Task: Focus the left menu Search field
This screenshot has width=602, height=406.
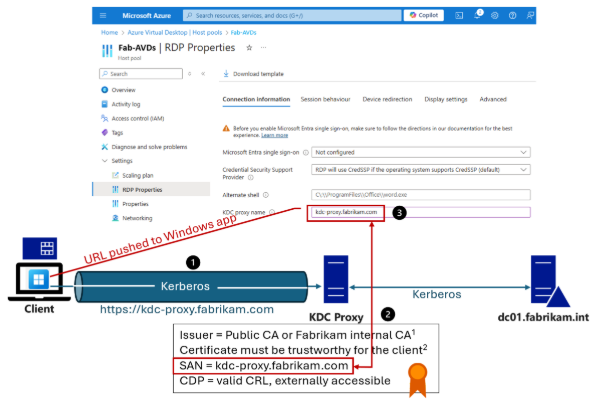Action: 141,74
